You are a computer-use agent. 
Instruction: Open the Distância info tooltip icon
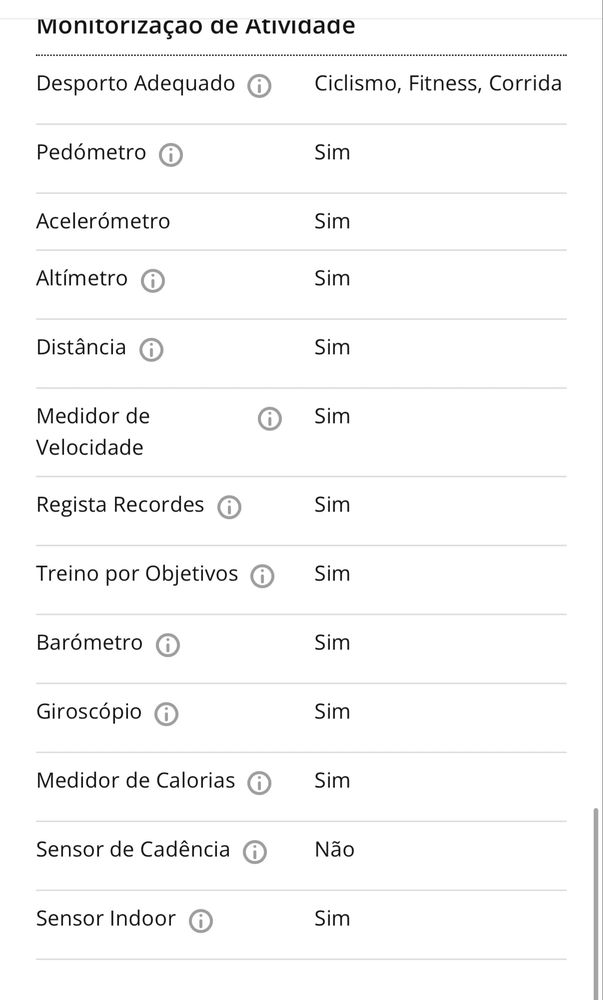151,349
